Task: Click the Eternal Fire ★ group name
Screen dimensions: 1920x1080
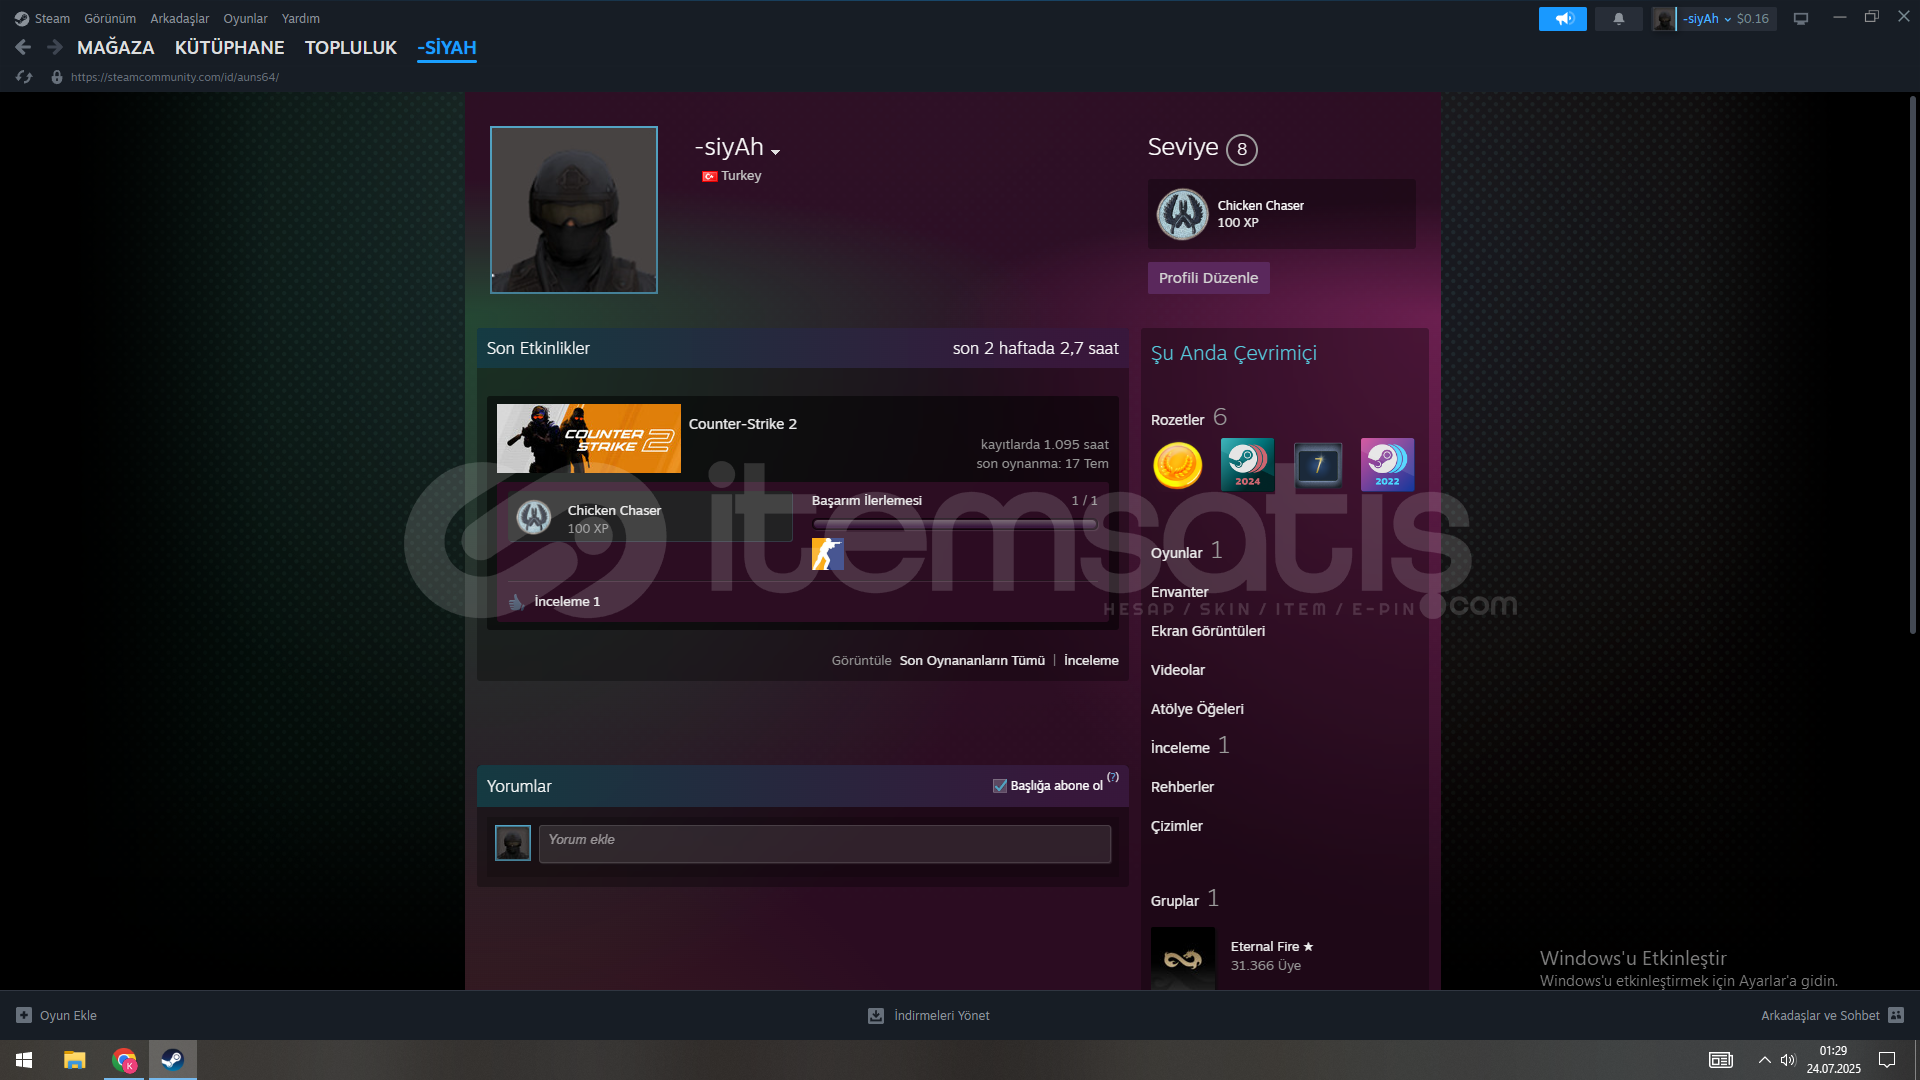Action: 1272,947
